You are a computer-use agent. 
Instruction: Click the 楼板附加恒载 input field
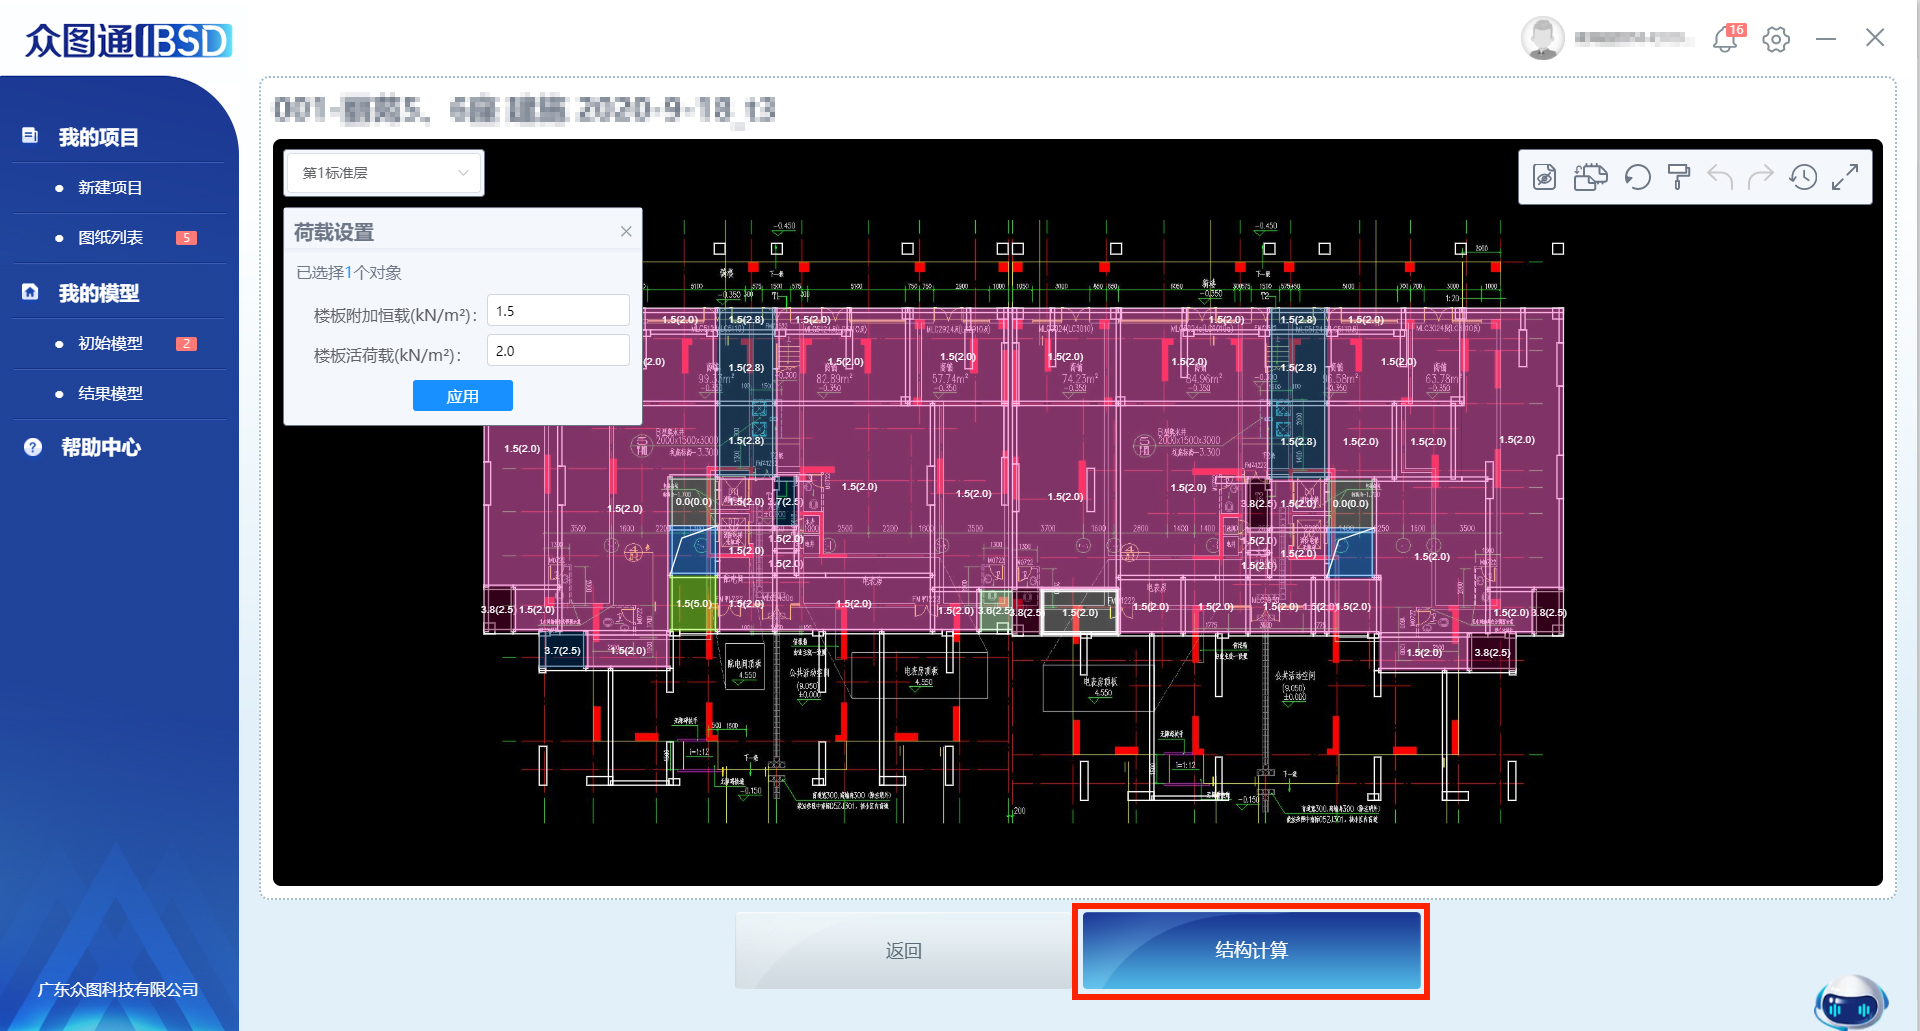[x=558, y=311]
